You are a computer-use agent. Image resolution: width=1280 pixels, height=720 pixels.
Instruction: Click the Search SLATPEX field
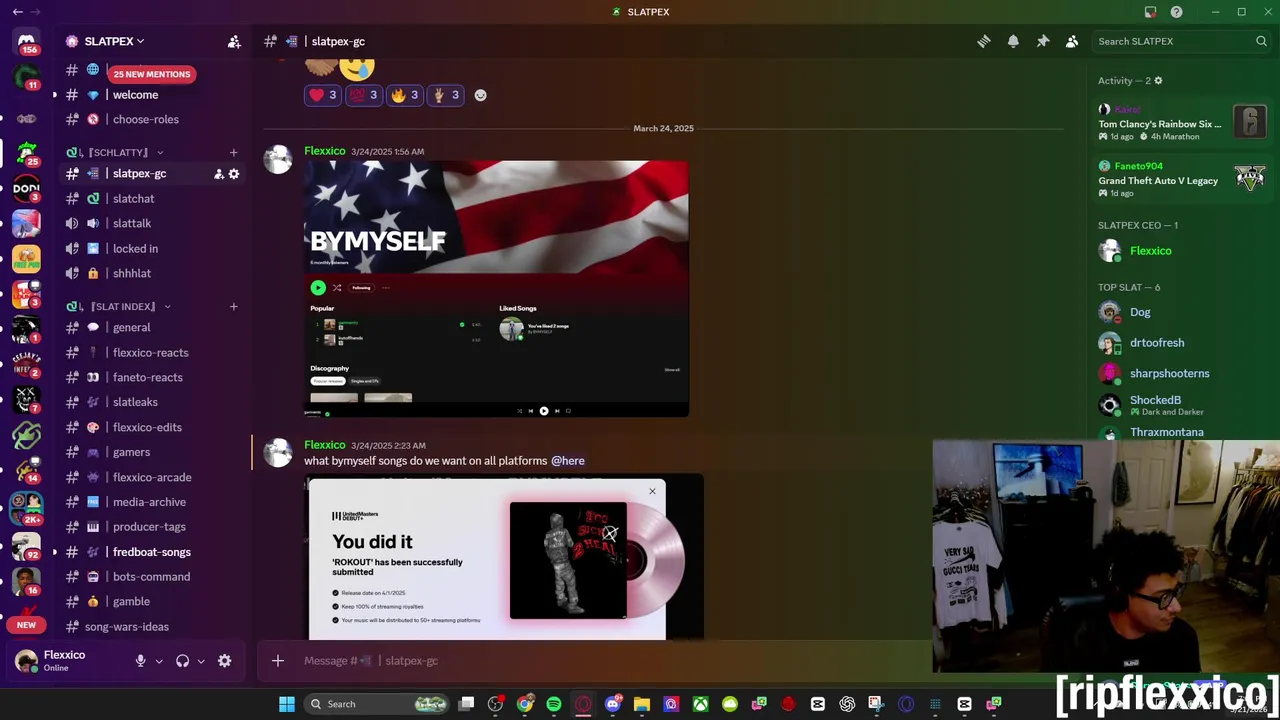click(x=1181, y=41)
